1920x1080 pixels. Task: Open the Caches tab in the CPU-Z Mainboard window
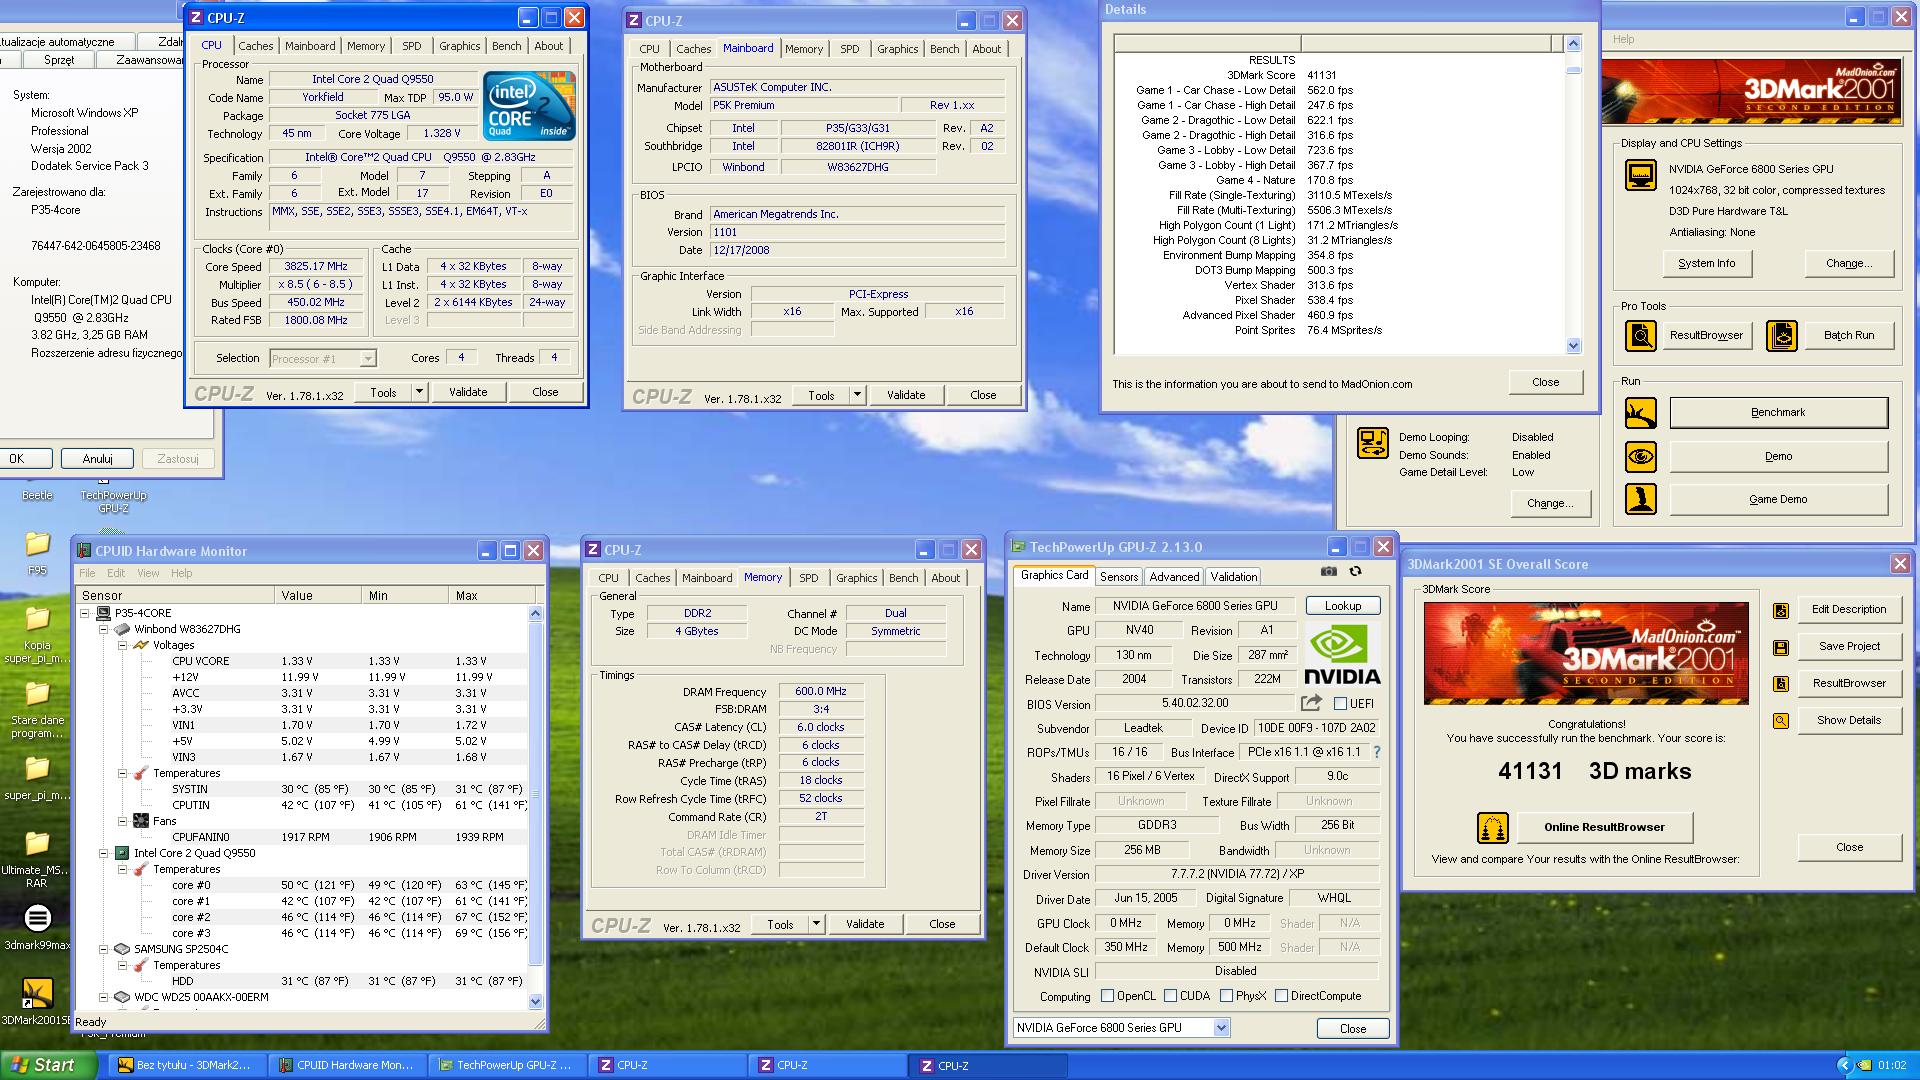[x=693, y=49]
